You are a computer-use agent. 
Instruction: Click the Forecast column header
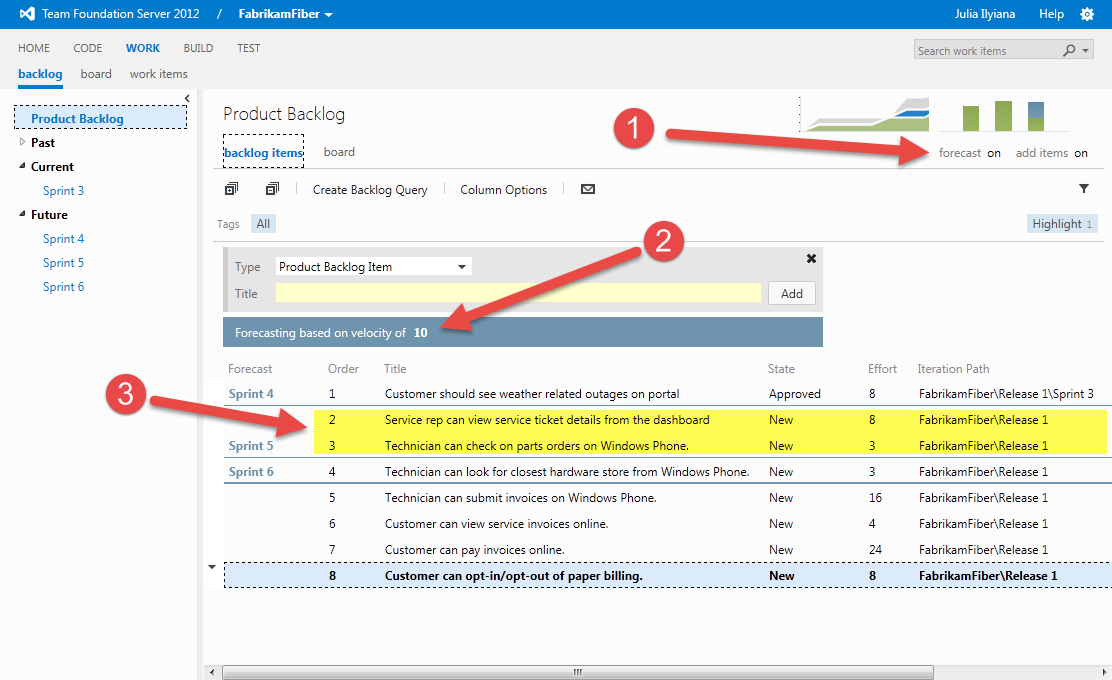250,369
